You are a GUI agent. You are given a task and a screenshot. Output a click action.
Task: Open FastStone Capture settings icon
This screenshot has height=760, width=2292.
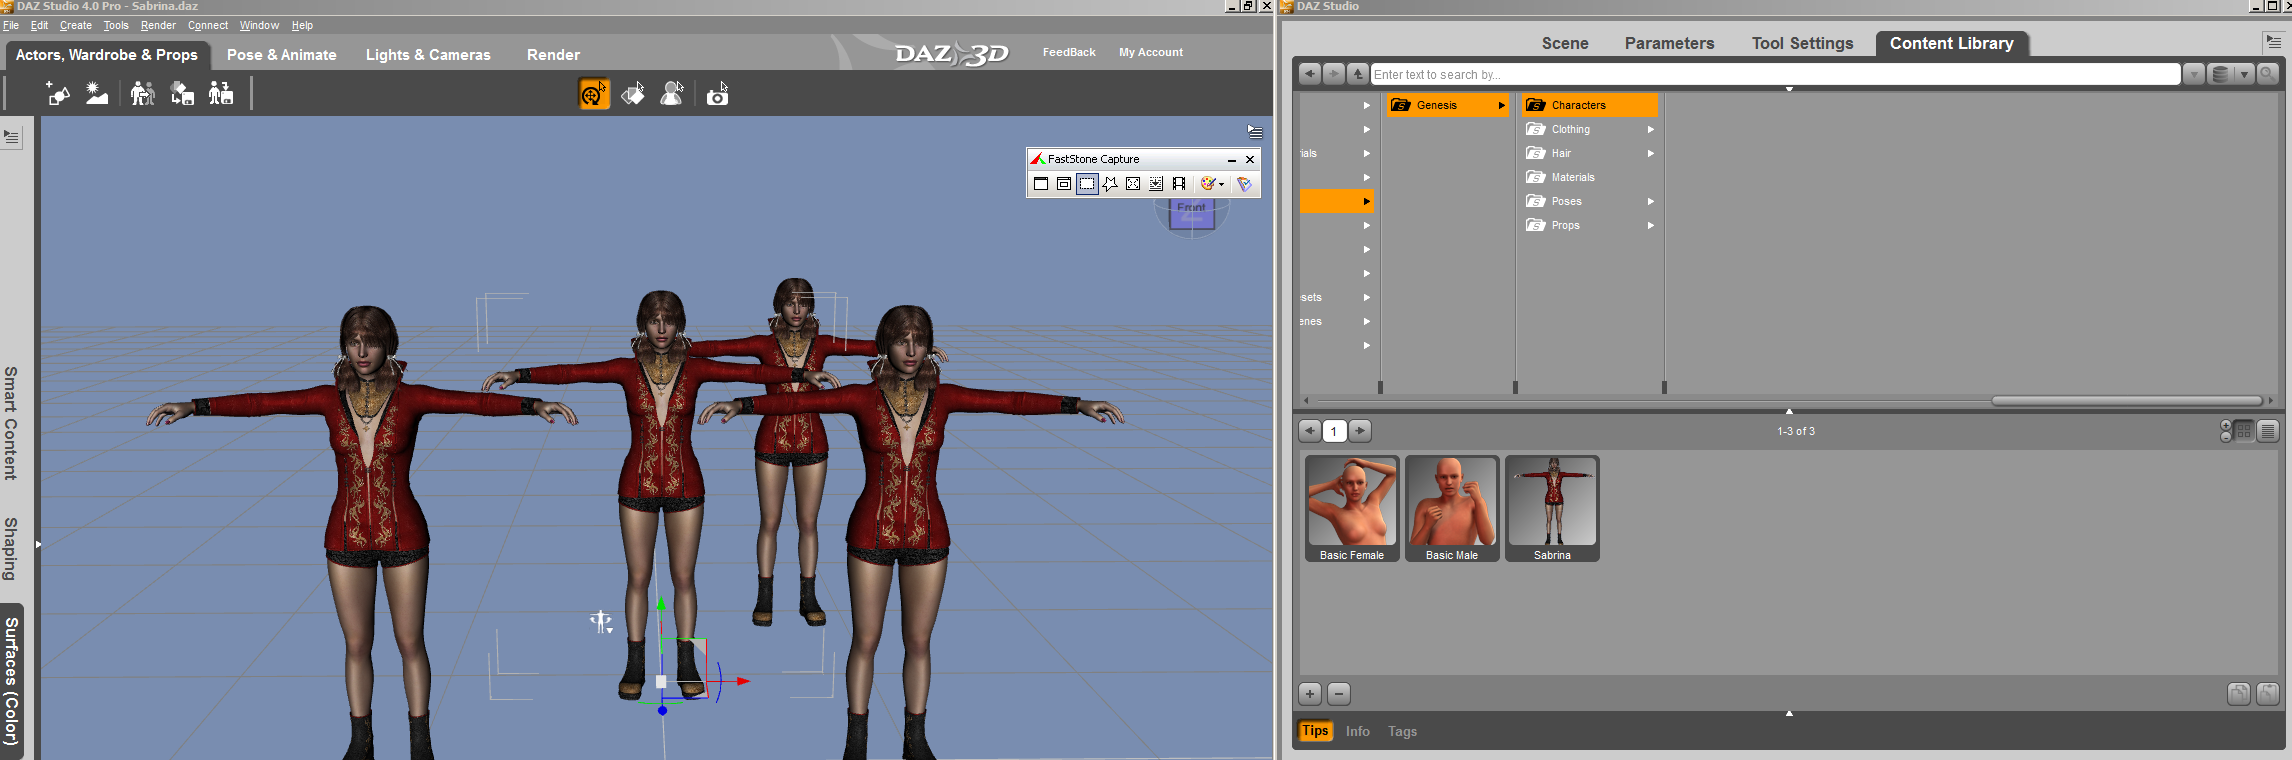coord(1244,184)
